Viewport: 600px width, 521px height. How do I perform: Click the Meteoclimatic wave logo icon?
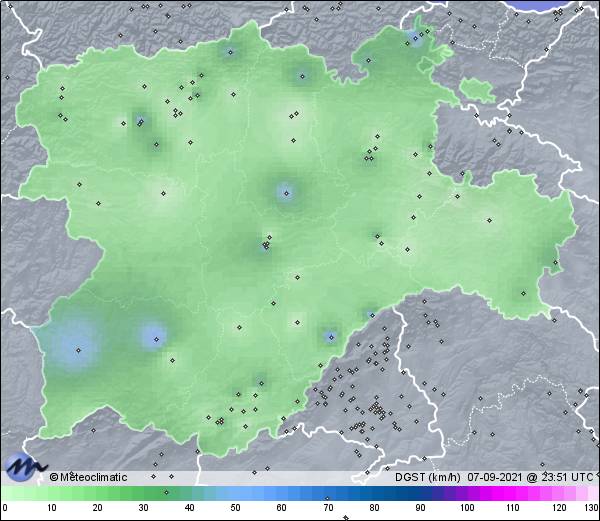(x=25, y=467)
